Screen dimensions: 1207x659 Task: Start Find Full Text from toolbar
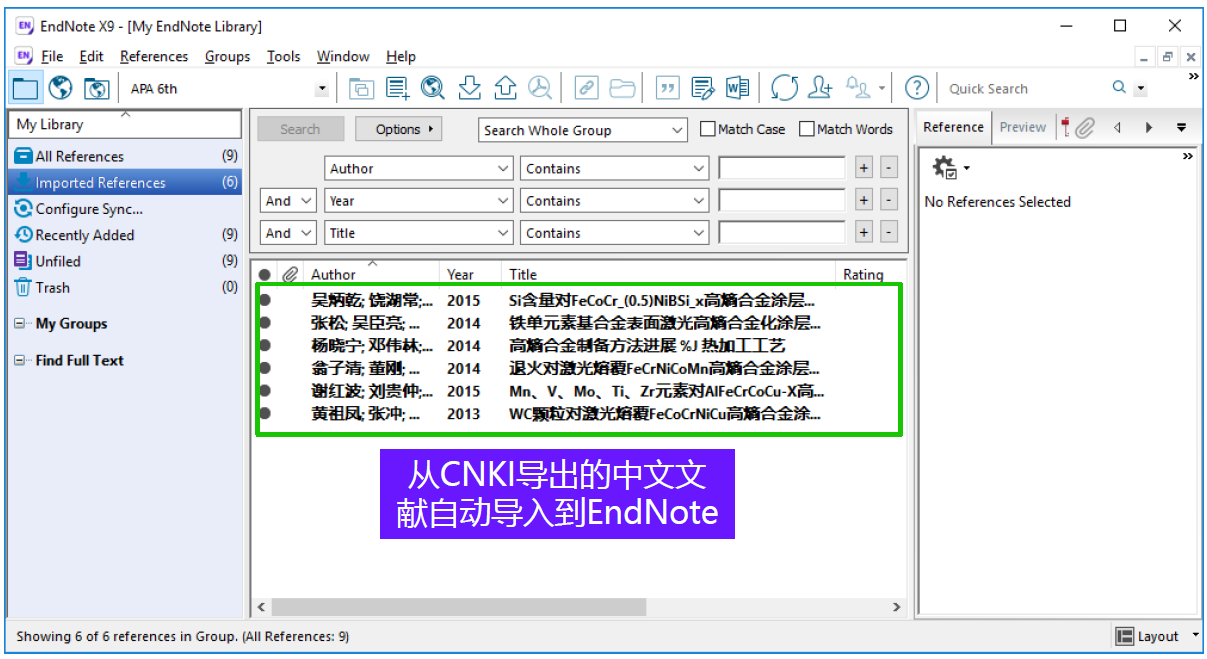tap(540, 88)
